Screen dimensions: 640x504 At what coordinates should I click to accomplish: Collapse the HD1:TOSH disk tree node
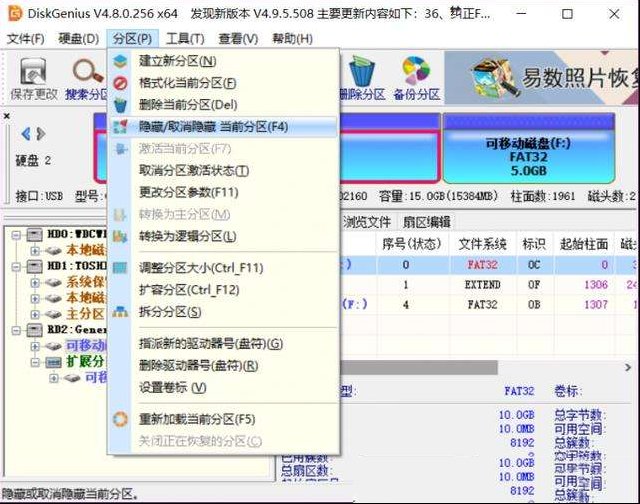(16, 266)
